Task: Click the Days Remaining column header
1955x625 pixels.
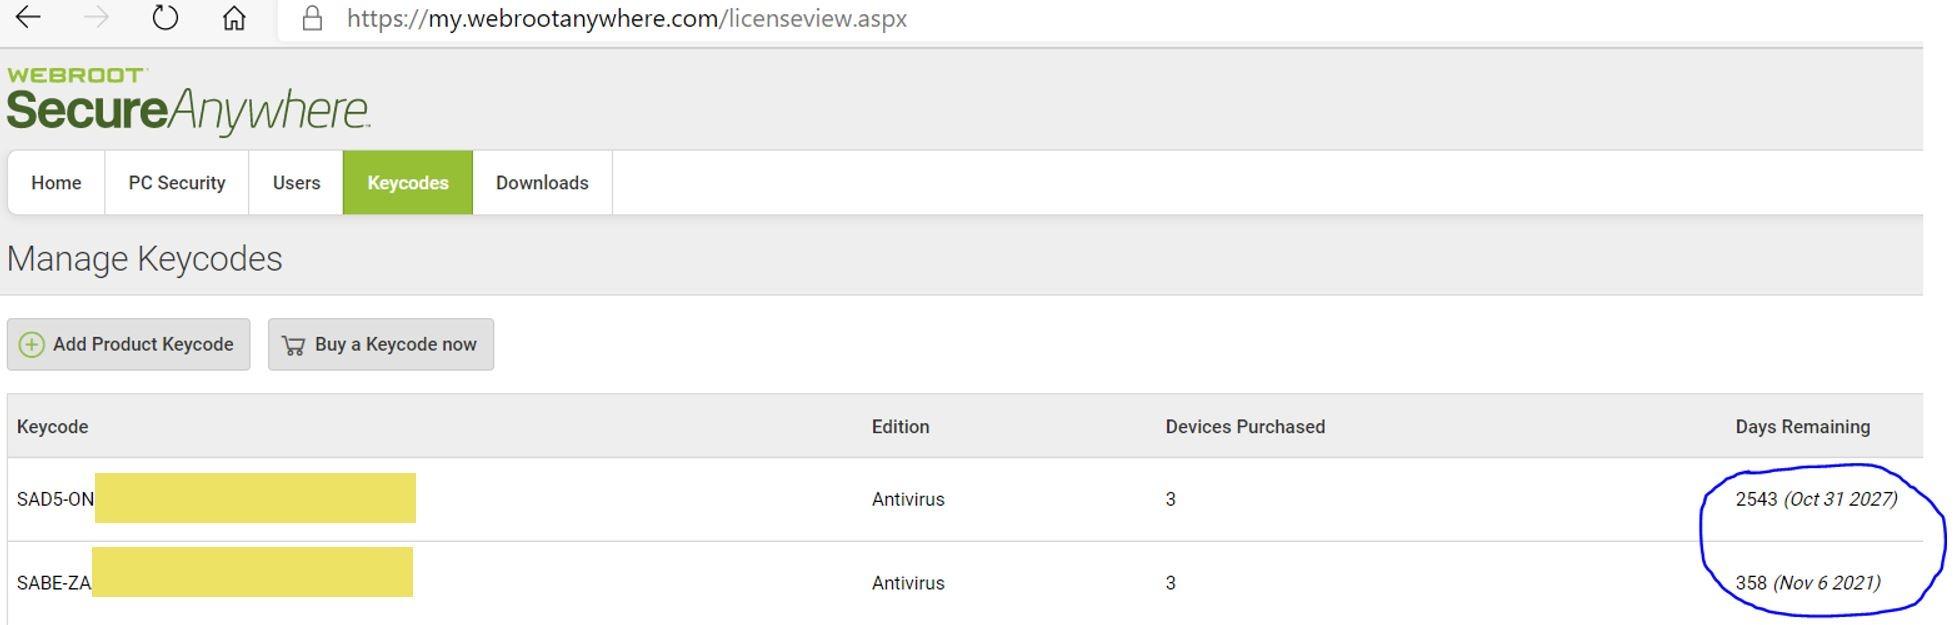Action: 1802,427
